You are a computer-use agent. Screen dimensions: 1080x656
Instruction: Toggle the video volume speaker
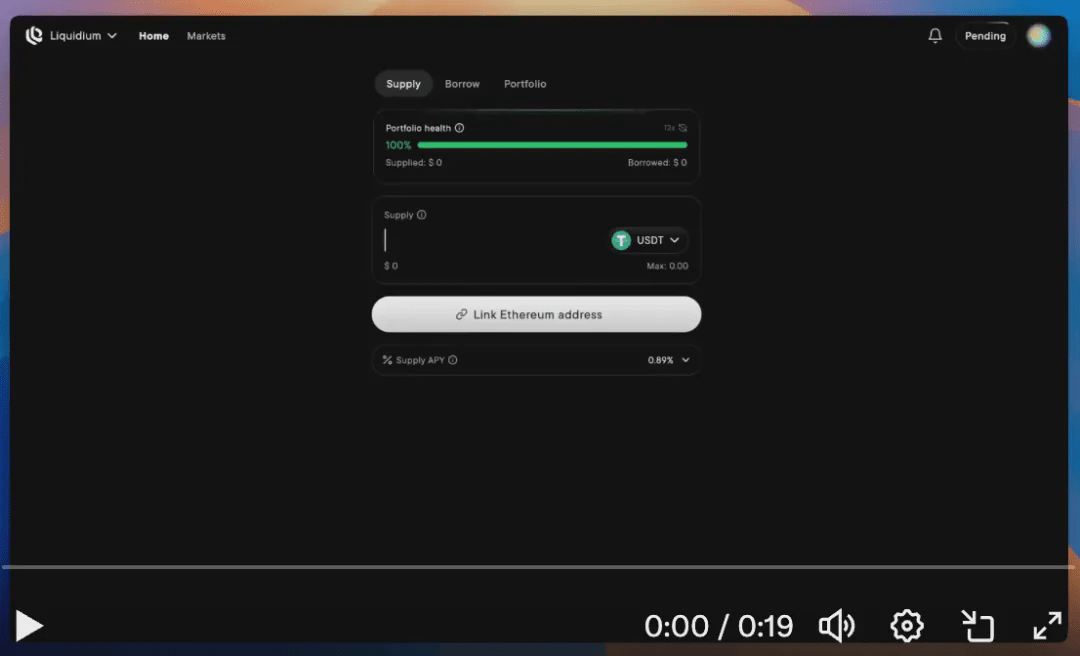837,626
